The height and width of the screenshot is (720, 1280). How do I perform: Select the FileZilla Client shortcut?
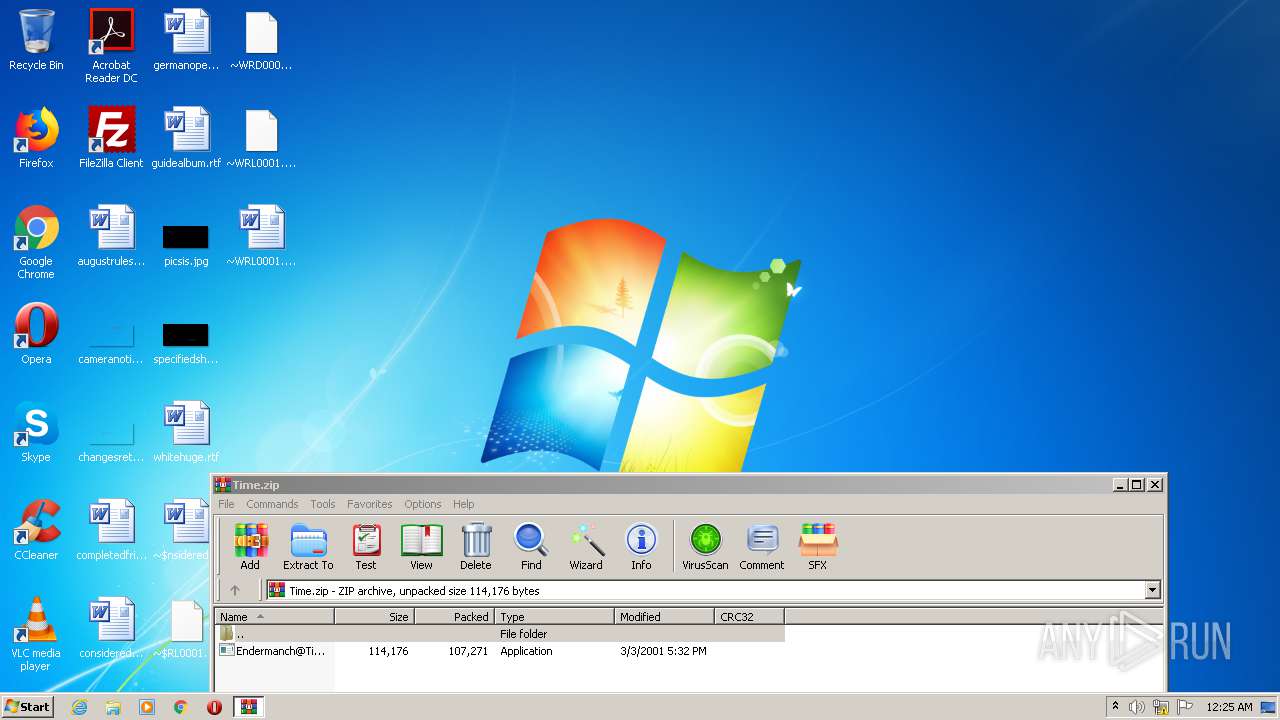point(111,138)
